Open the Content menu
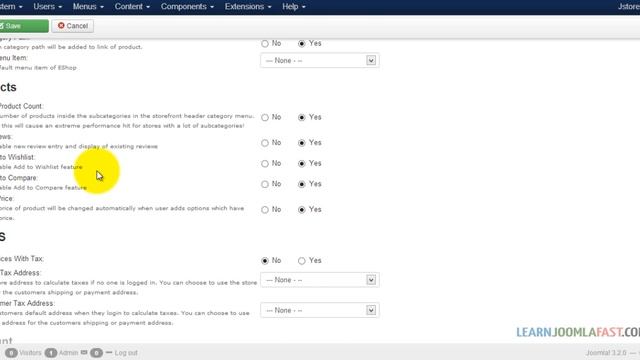This screenshot has height=360, width=640. [x=132, y=7]
